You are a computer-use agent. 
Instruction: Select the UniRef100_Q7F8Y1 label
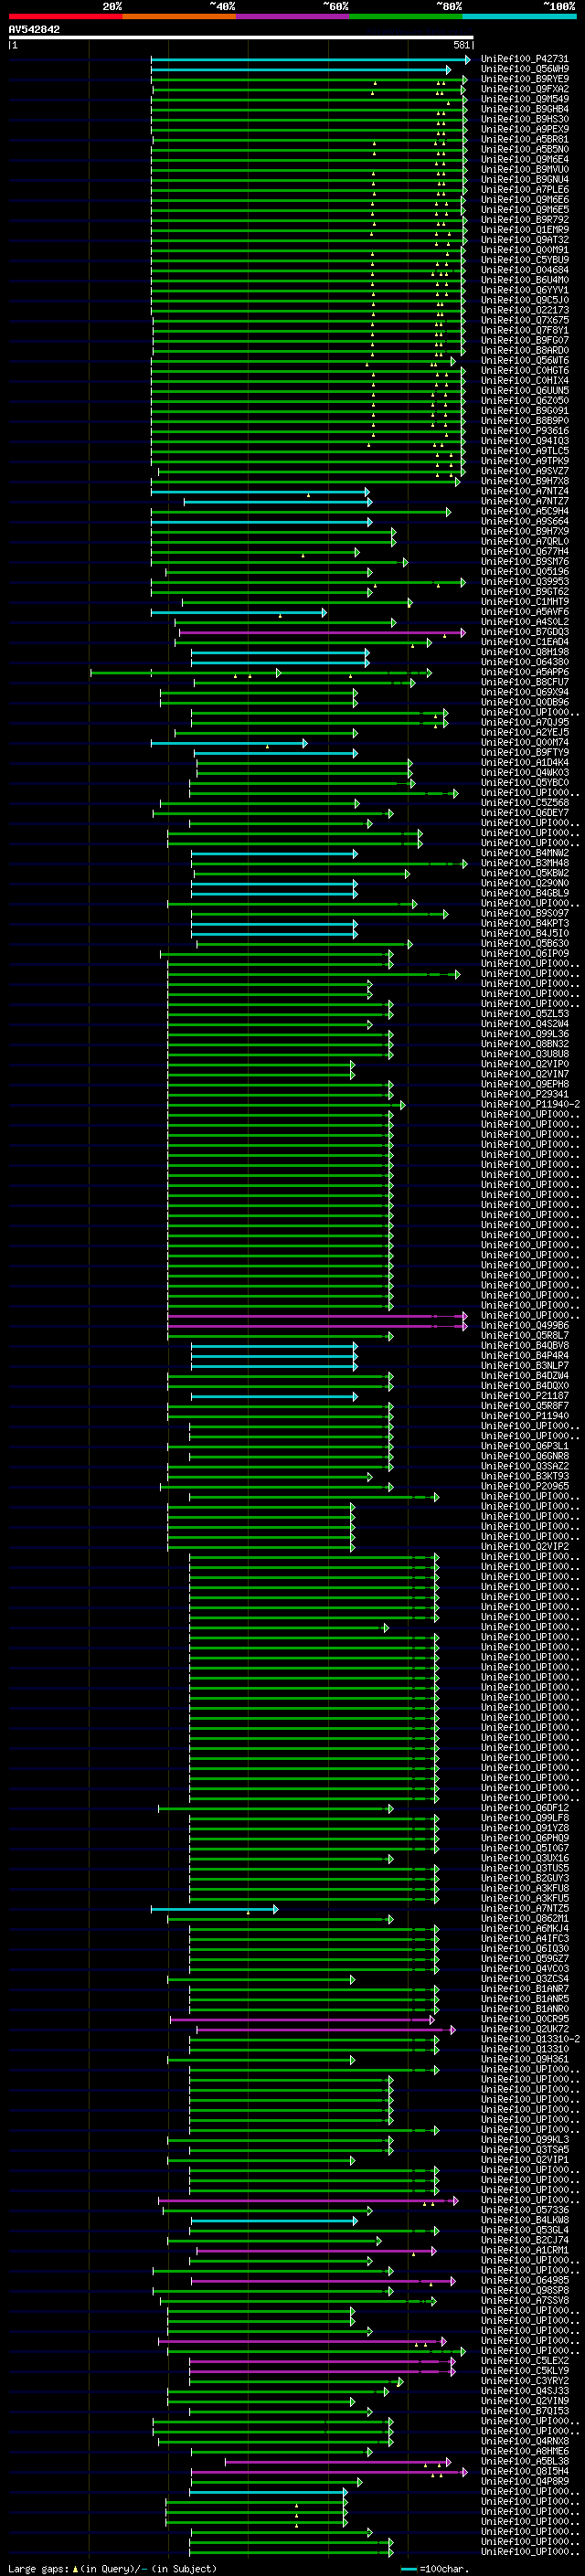point(525,330)
